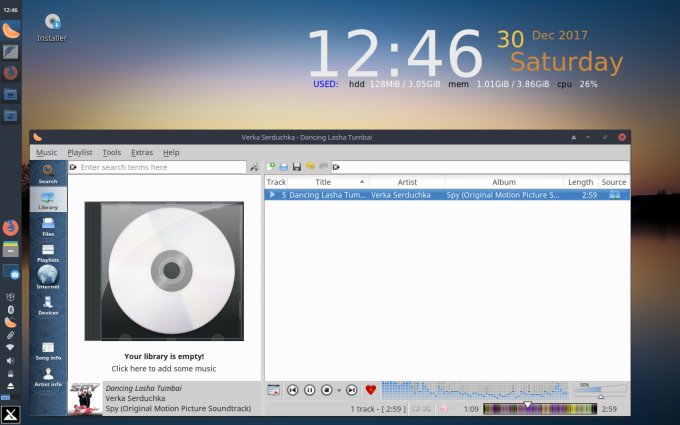The width and height of the screenshot is (680, 425).
Task: Click the eject removable media tray icon
Action: click(x=10, y=386)
